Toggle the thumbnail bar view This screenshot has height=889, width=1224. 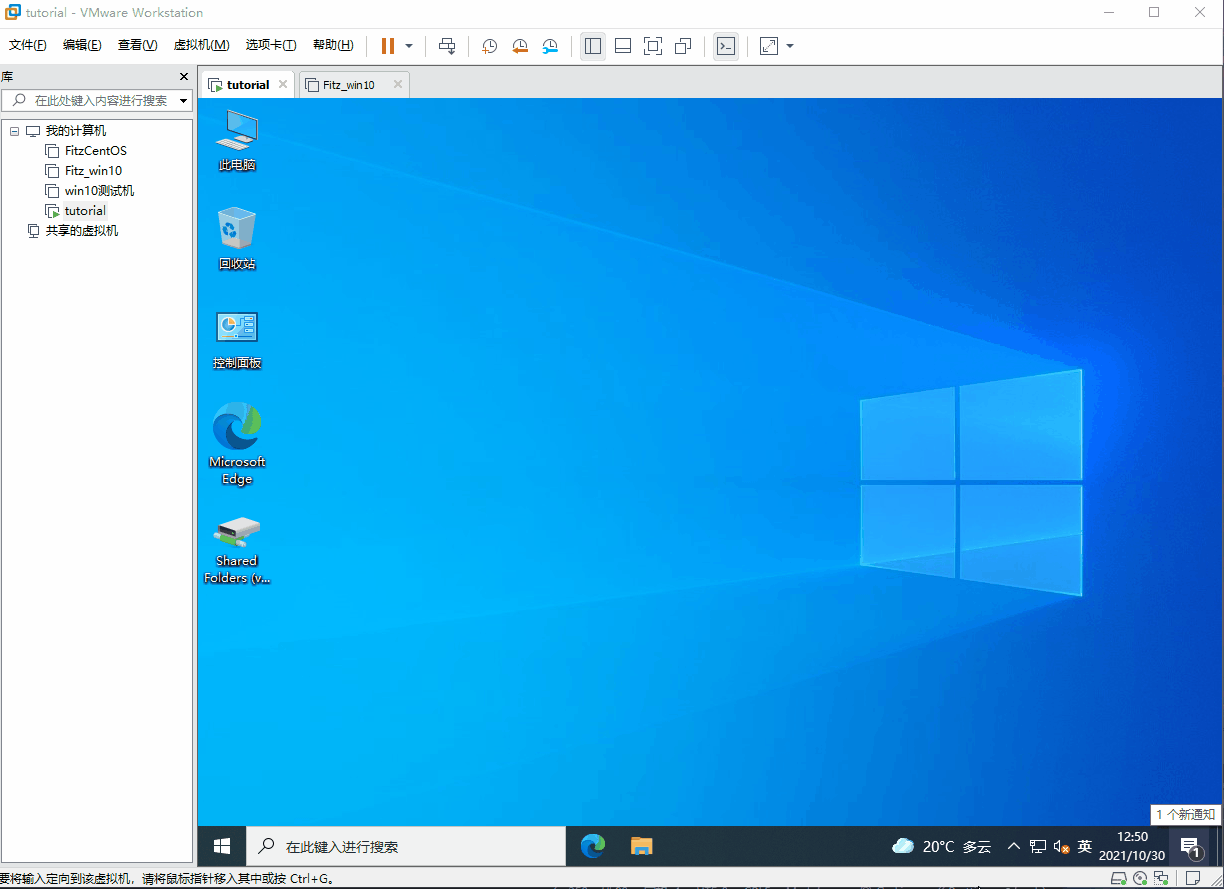point(623,46)
